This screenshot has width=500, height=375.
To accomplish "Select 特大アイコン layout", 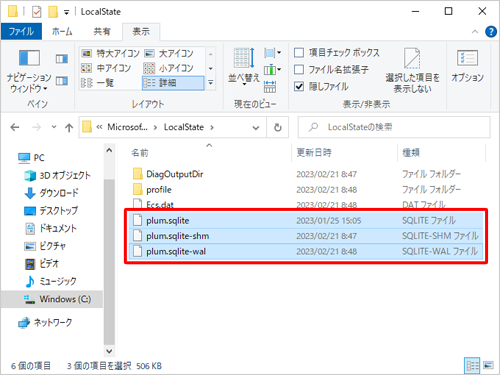I will [x=110, y=53].
